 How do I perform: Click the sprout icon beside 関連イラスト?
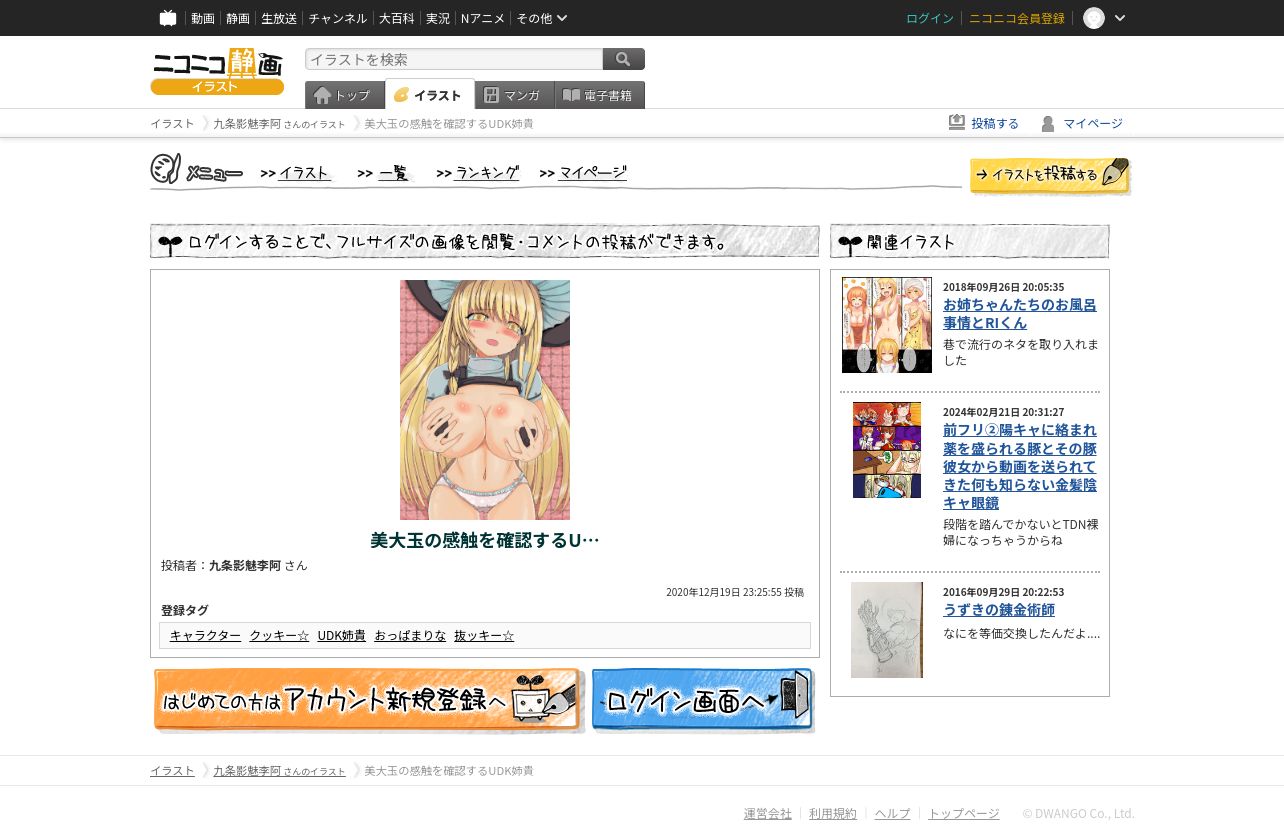850,243
